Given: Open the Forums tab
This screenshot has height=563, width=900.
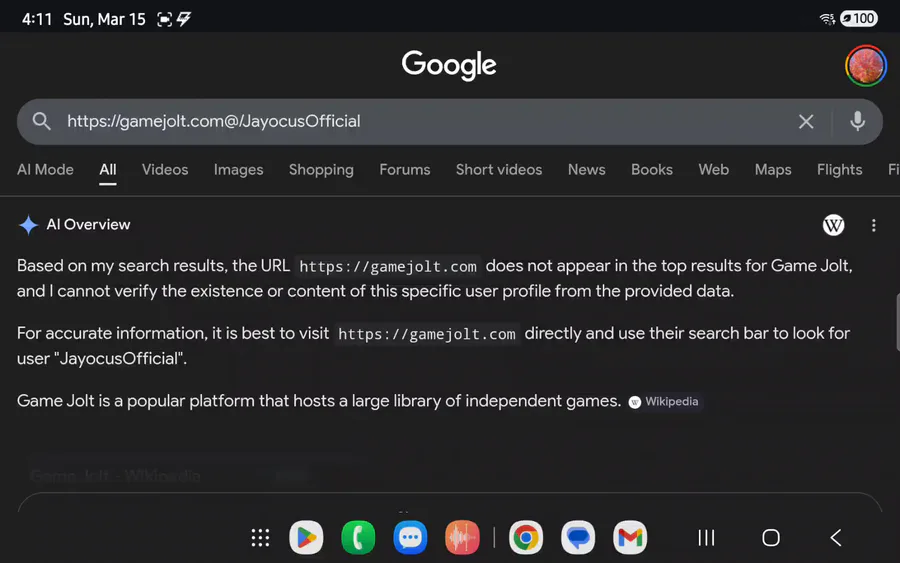Looking at the screenshot, I should click(405, 169).
